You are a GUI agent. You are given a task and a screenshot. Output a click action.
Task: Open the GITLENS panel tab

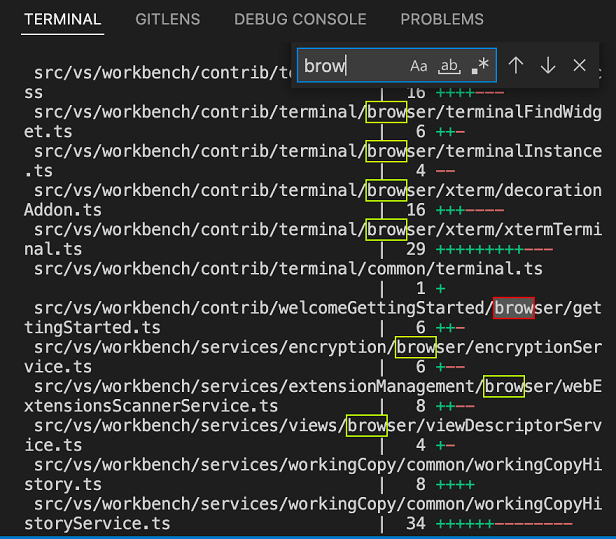pos(167,19)
